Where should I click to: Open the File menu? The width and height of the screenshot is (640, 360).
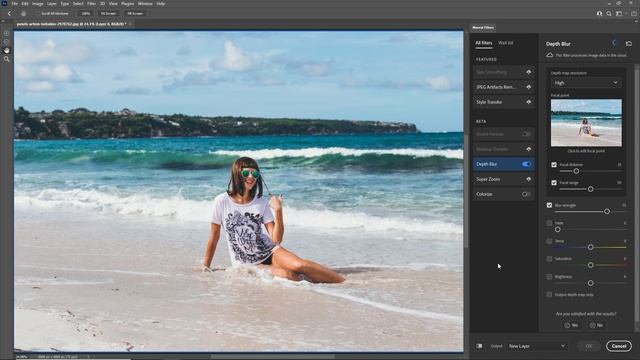(x=15, y=4)
